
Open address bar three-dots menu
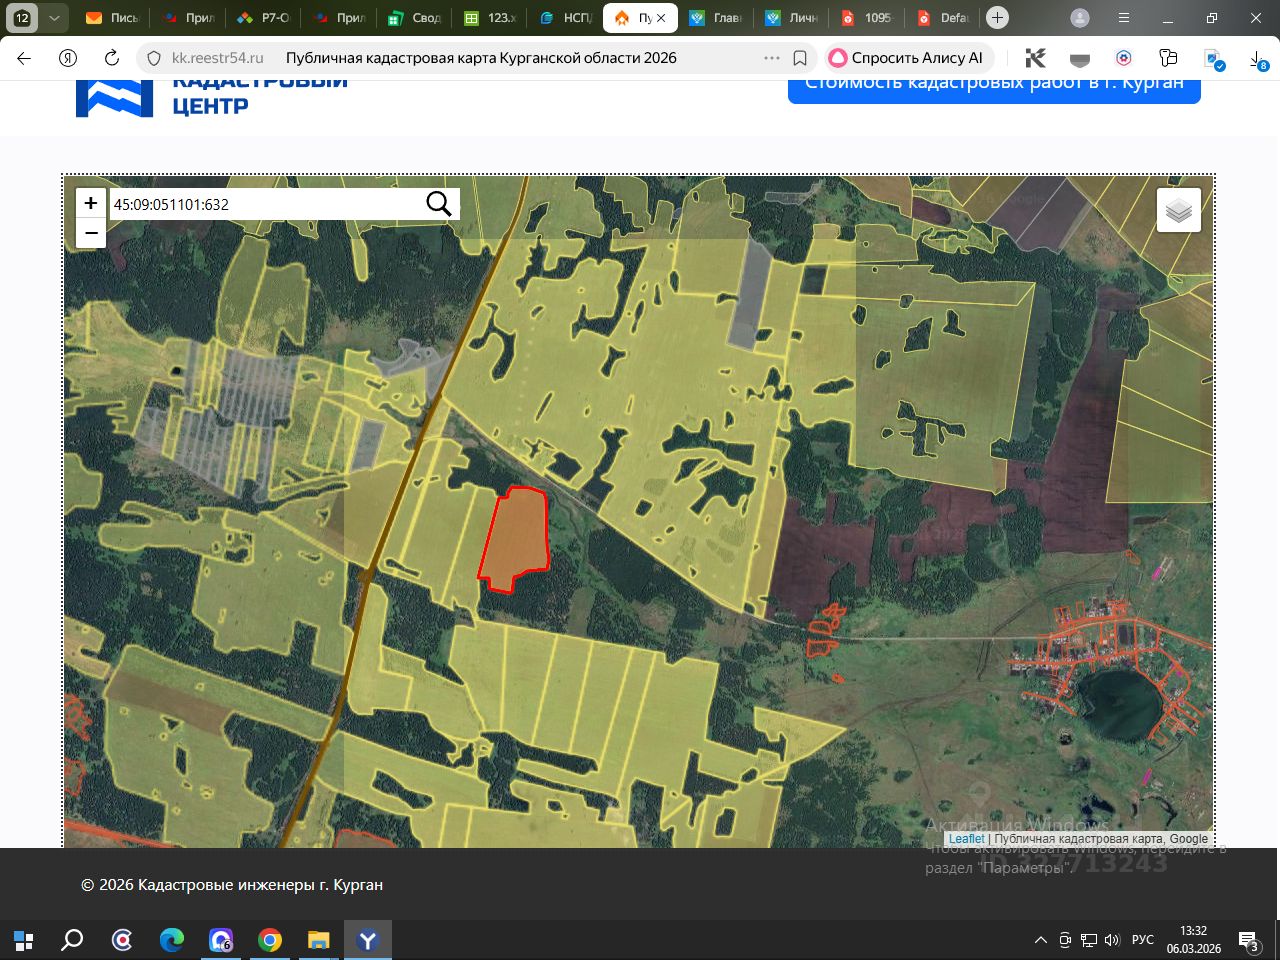[771, 58]
